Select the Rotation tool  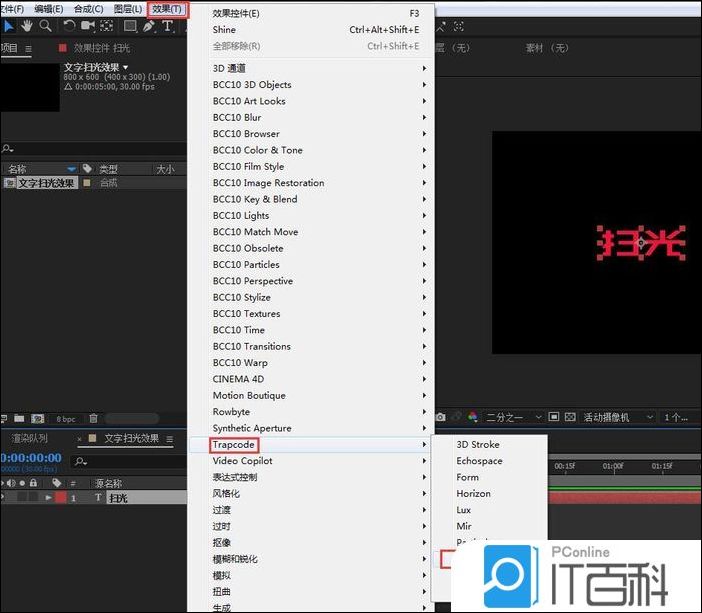pyautogui.click(x=69, y=26)
